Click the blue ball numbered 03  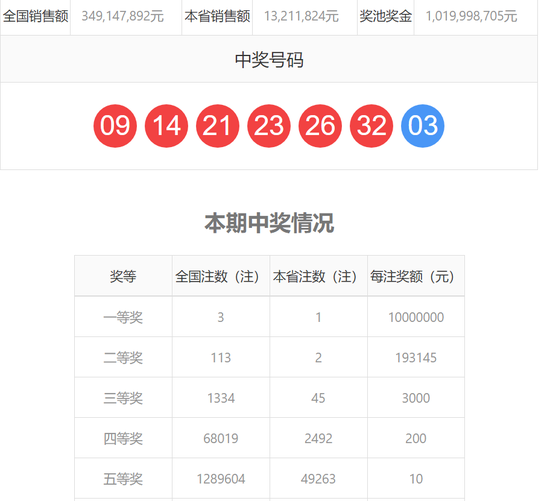point(423,126)
